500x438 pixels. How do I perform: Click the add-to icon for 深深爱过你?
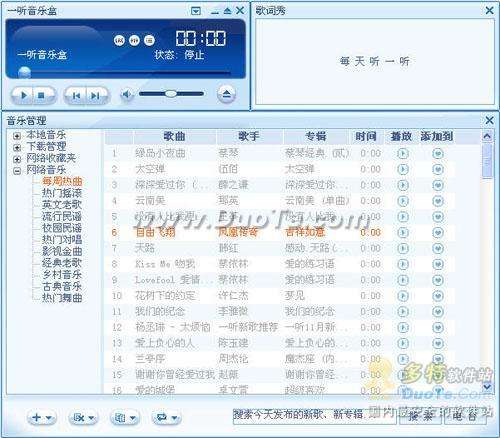pyautogui.click(x=438, y=185)
